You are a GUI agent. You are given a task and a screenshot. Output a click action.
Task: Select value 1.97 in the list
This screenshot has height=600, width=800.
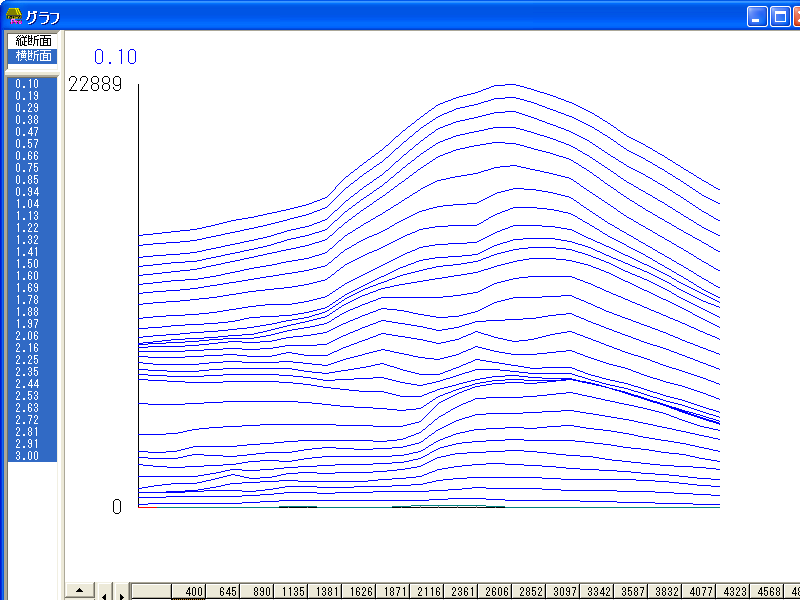click(33, 323)
